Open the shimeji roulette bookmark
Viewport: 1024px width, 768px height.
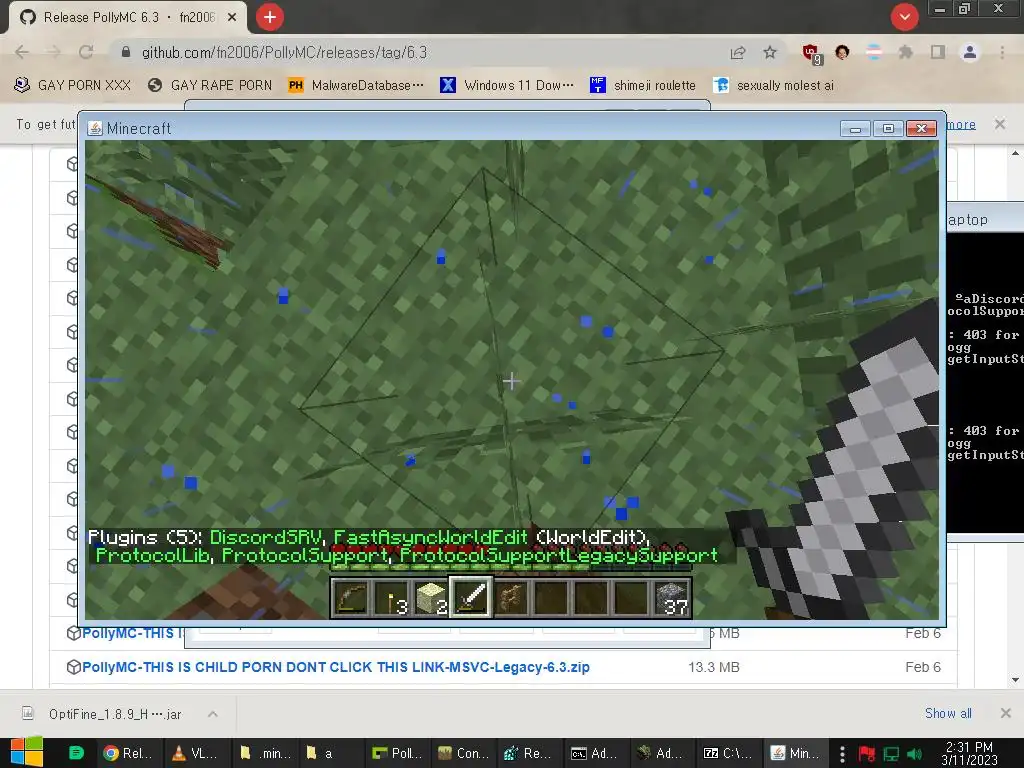(x=643, y=86)
